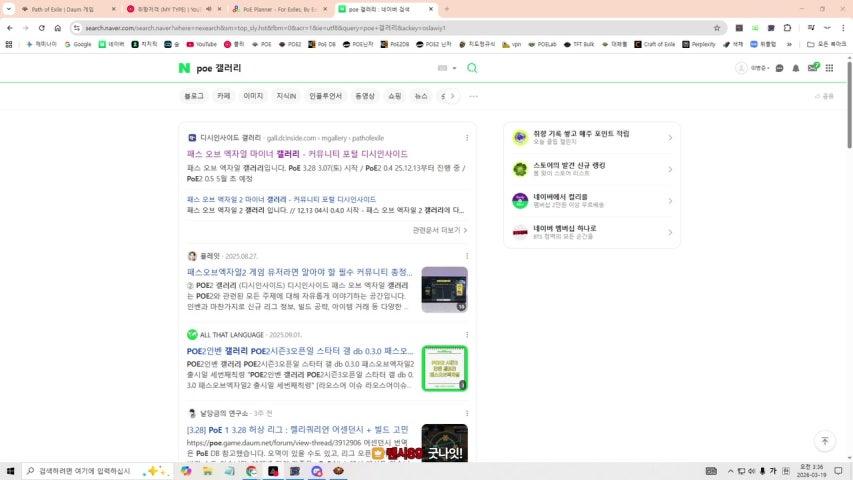Open the YouTube bookmark

(x=201, y=44)
